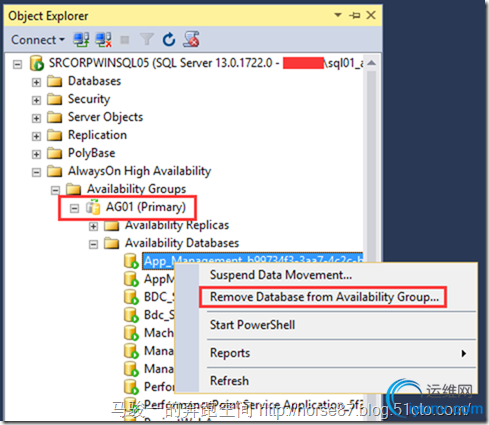Image resolution: width=489 pixels, height=425 pixels.
Task: Close the Object Explorer panel
Action: [x=371, y=15]
